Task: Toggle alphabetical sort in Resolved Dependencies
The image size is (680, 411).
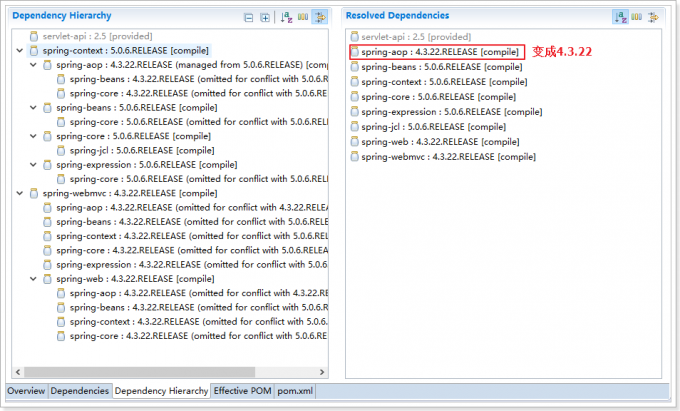Action: tap(621, 17)
